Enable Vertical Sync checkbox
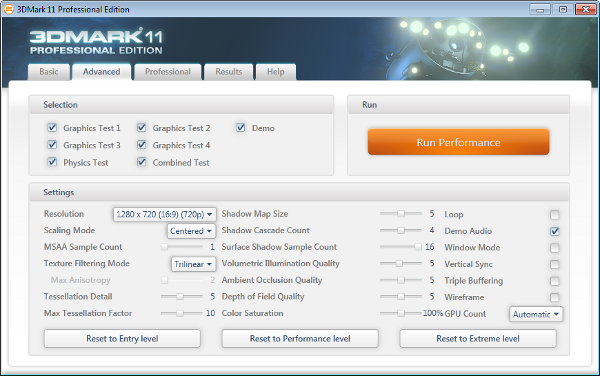Viewport: 600px width, 376px height. [x=554, y=264]
